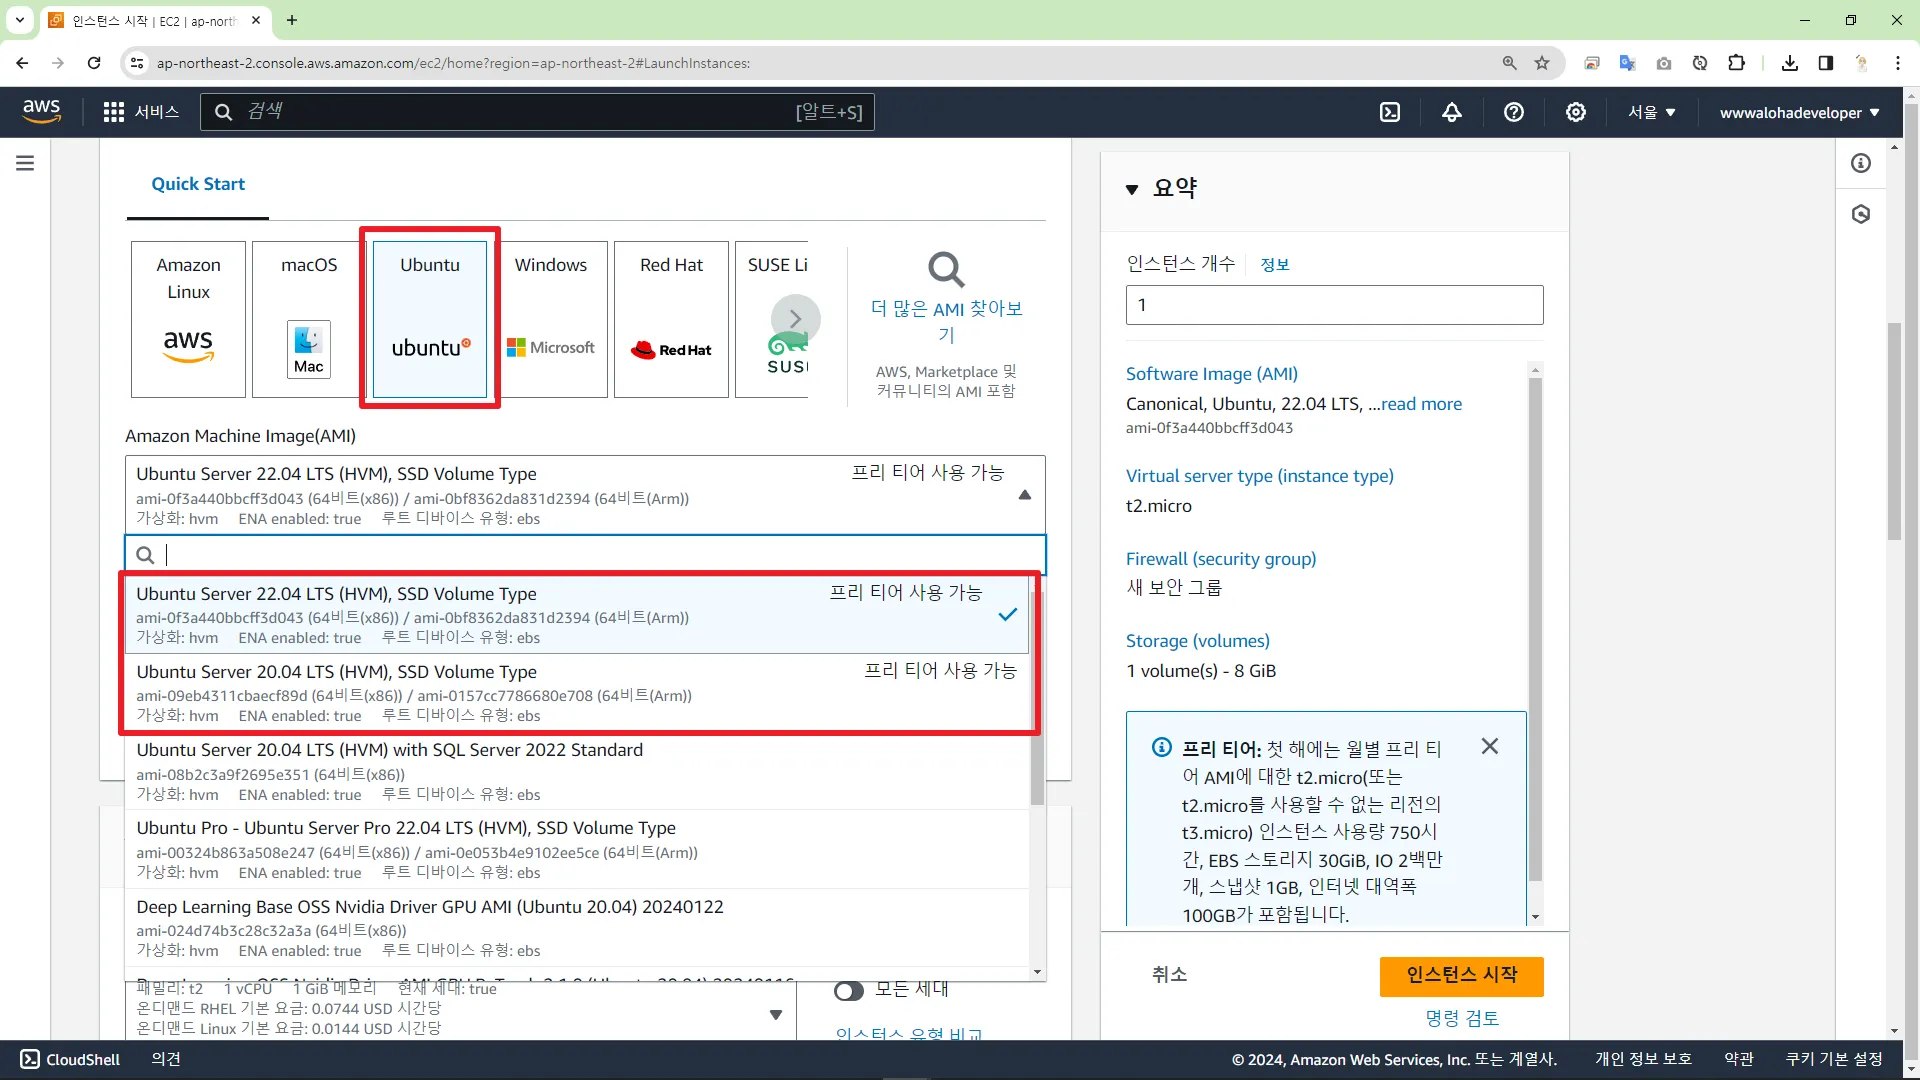Collapse the AMI selection dropdown arrow
The image size is (1920, 1080).
point(1025,495)
